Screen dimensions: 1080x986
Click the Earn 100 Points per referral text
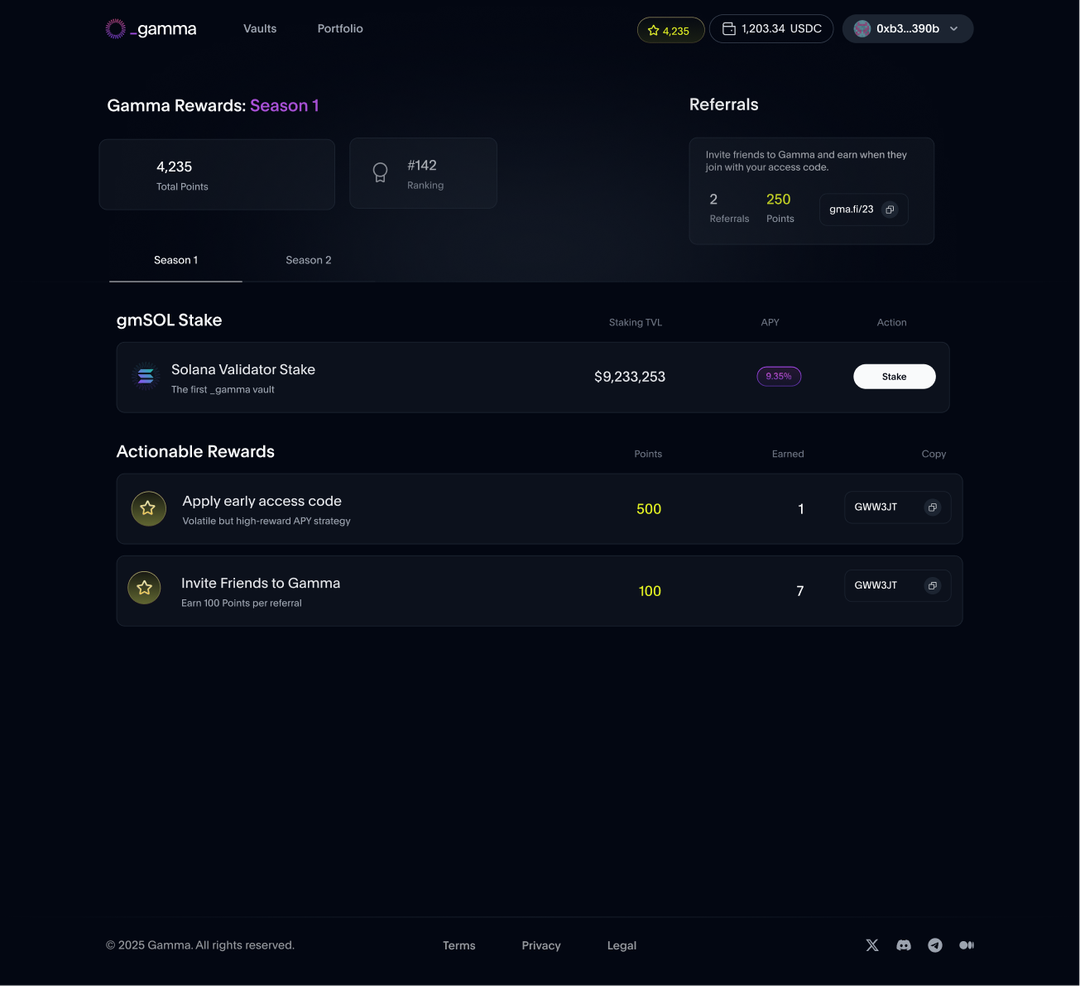click(241, 603)
